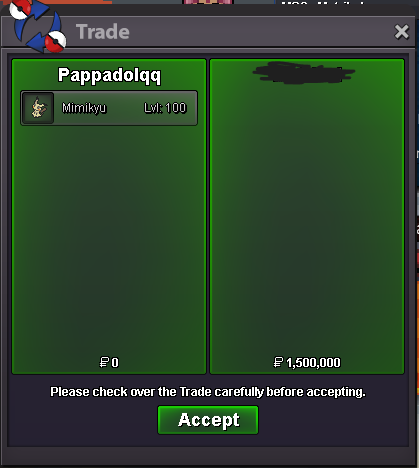419x468 pixels.
Task: Click empty area of Pappadolqq's offer panel
Action: click(109, 240)
